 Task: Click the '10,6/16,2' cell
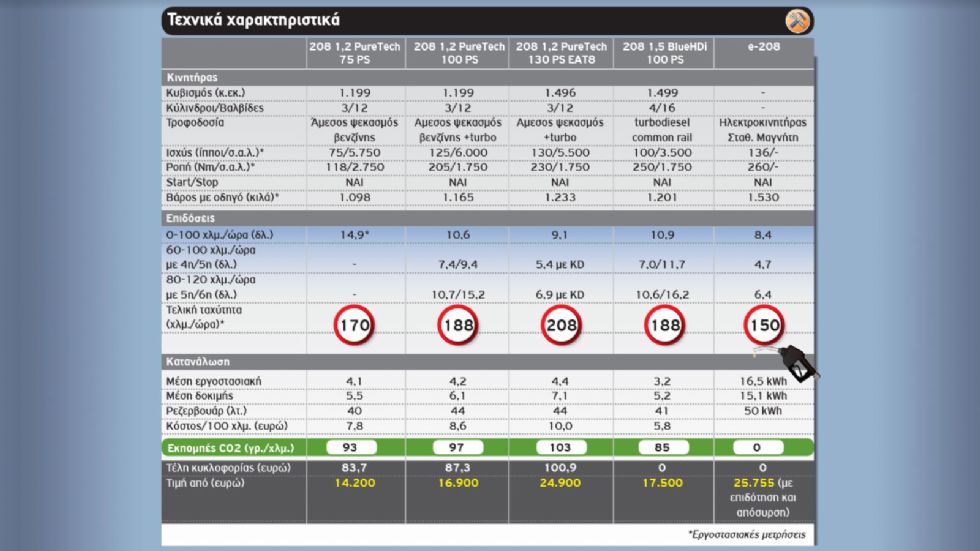coord(662,294)
